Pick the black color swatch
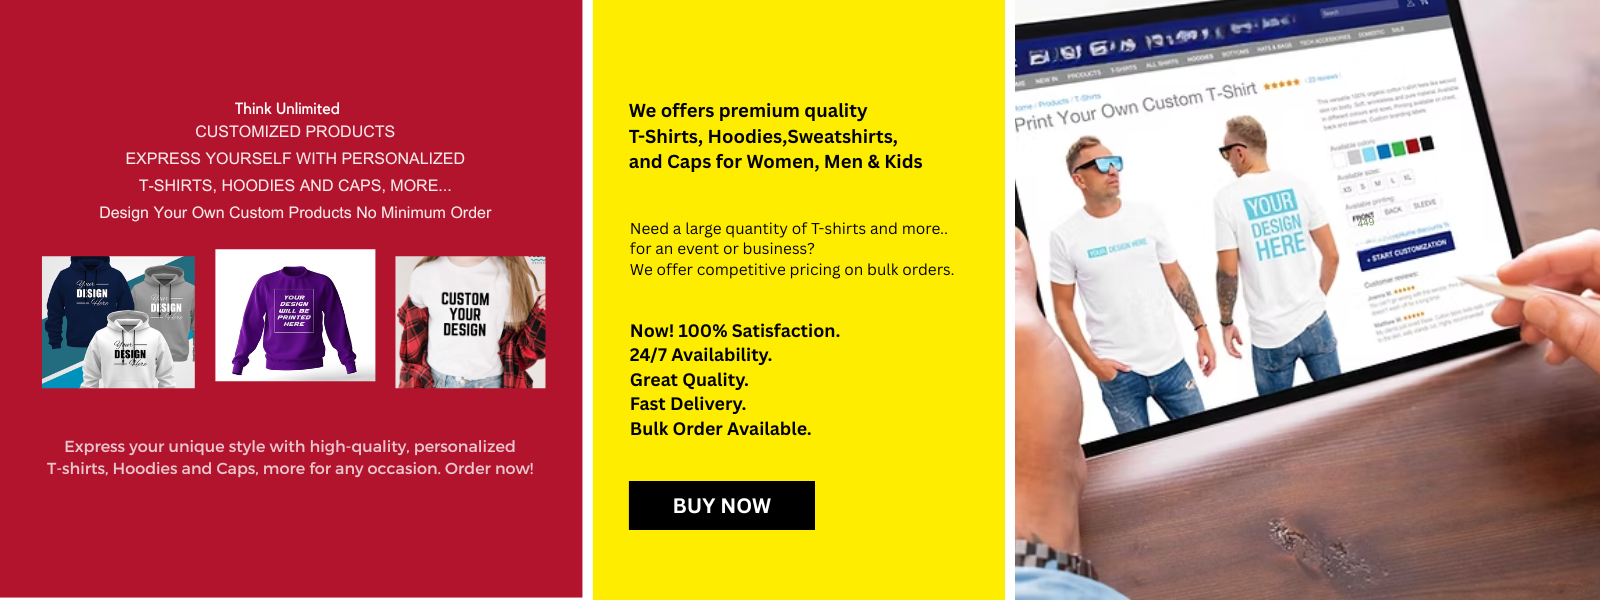The height and width of the screenshot is (600, 1600). (x=1427, y=143)
